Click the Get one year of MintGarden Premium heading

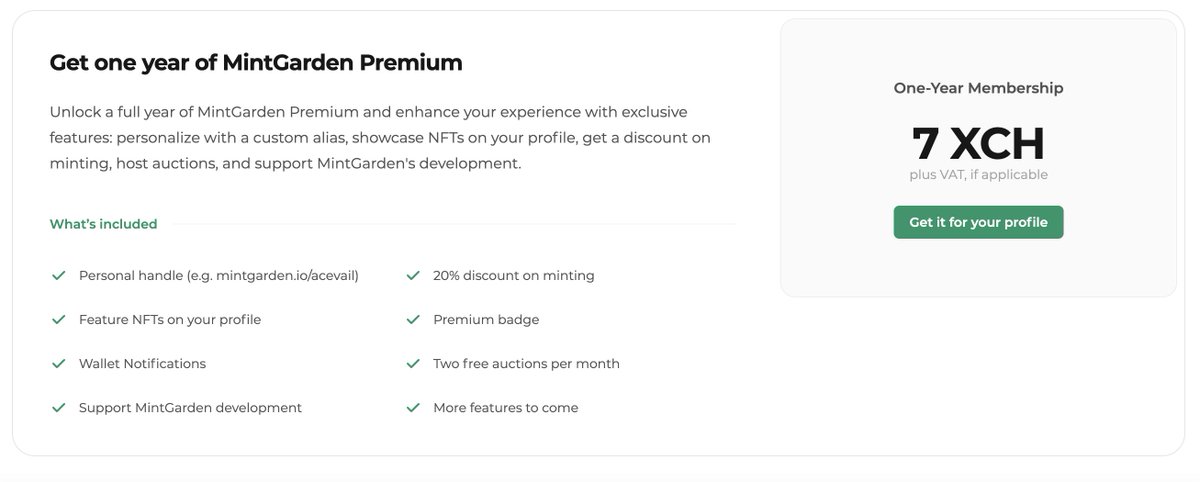tap(256, 63)
